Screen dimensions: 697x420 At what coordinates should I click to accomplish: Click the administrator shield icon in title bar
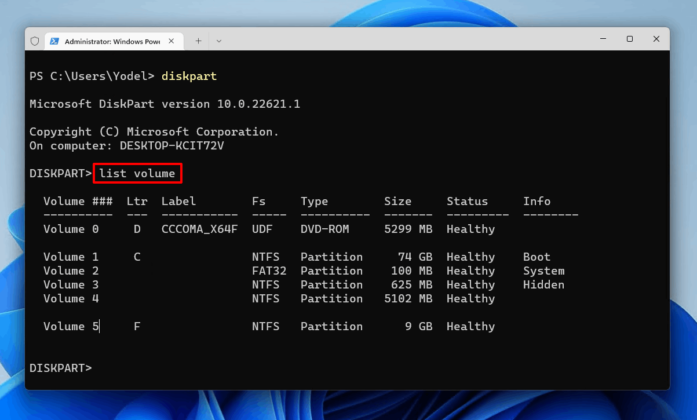click(36, 41)
